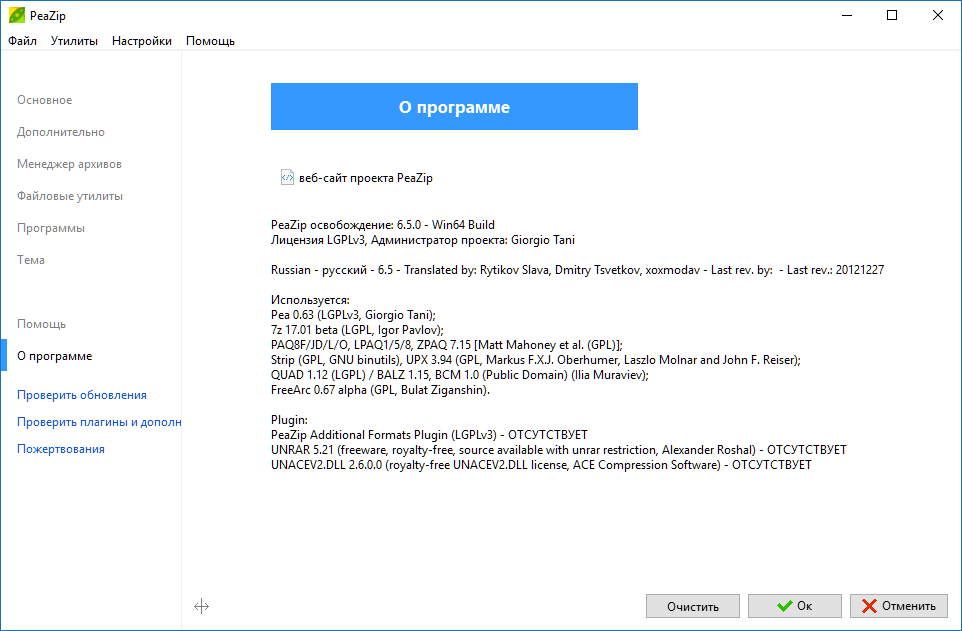Image resolution: width=962 pixels, height=631 pixels.
Task: Click the blue О программе header banner
Action: (x=454, y=107)
